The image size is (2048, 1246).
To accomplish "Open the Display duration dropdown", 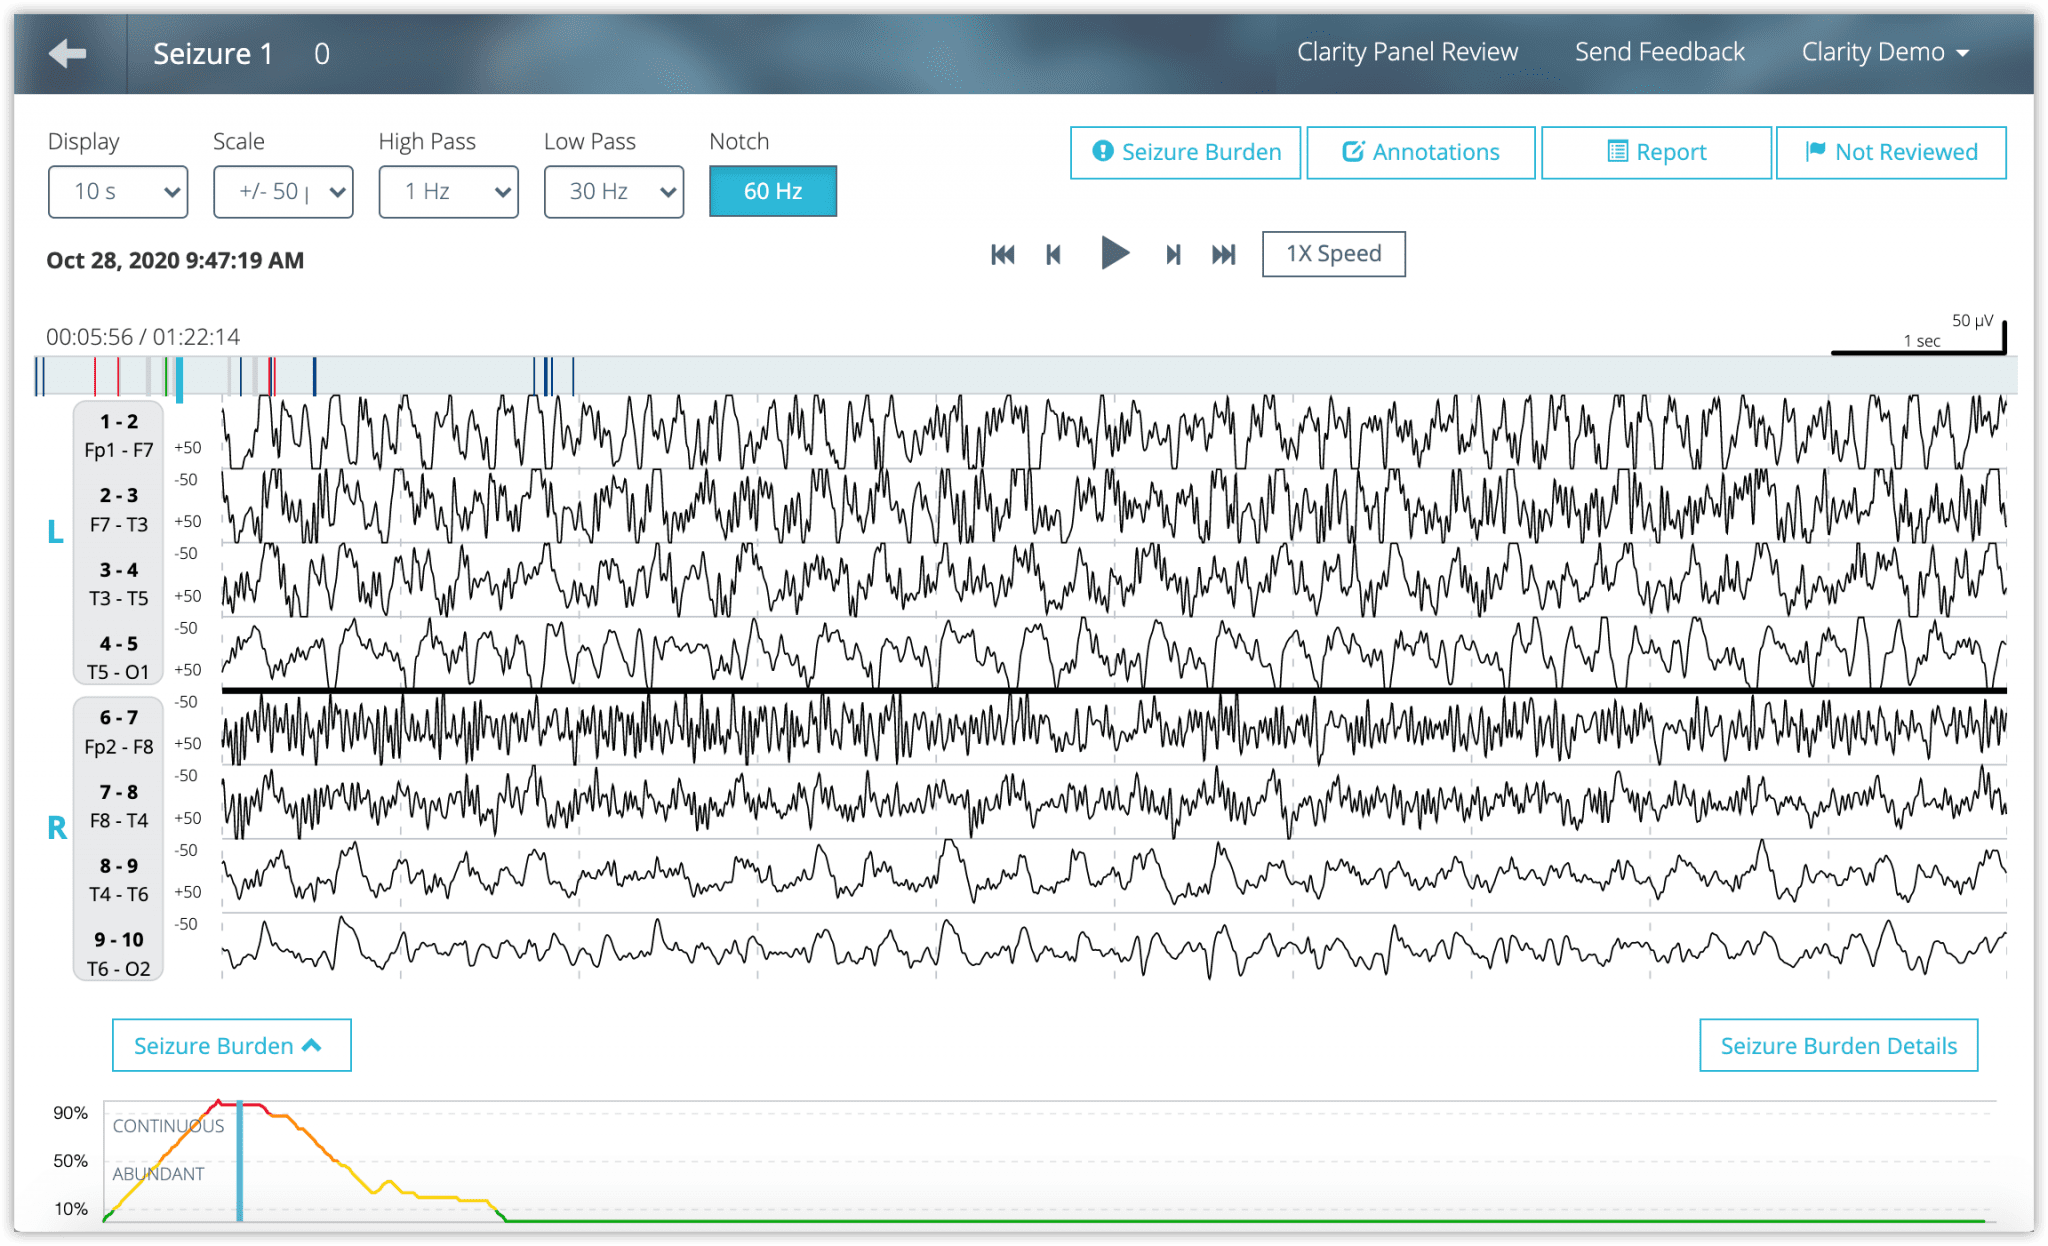I will click(117, 191).
